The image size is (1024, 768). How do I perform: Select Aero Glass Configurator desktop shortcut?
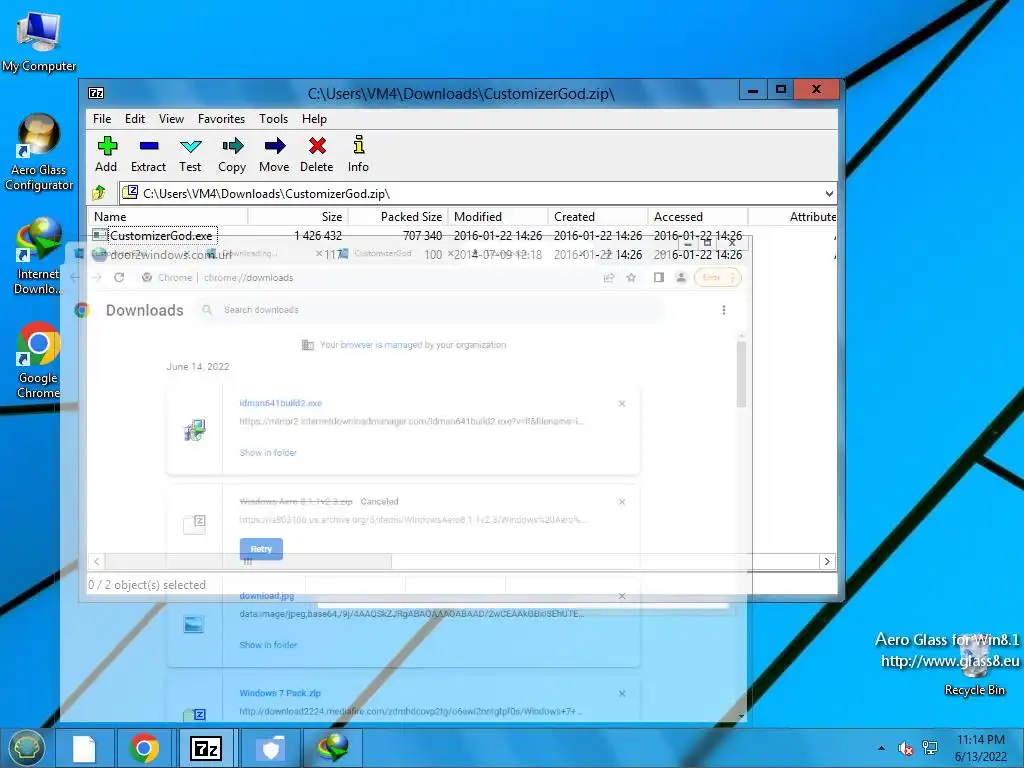click(39, 153)
